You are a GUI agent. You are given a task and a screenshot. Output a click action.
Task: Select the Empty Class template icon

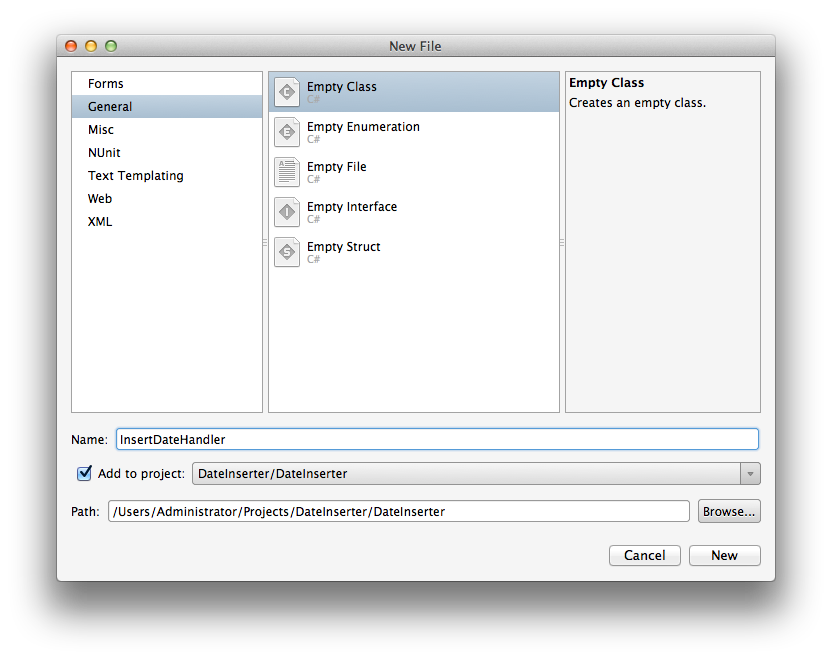287,91
